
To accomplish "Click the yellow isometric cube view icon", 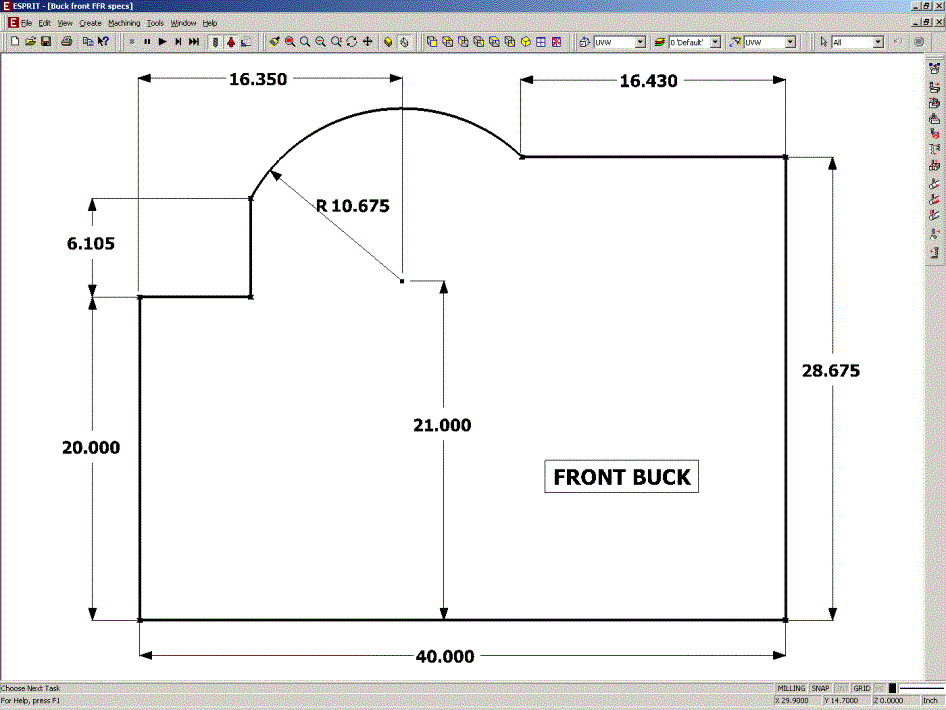I will (x=525, y=42).
